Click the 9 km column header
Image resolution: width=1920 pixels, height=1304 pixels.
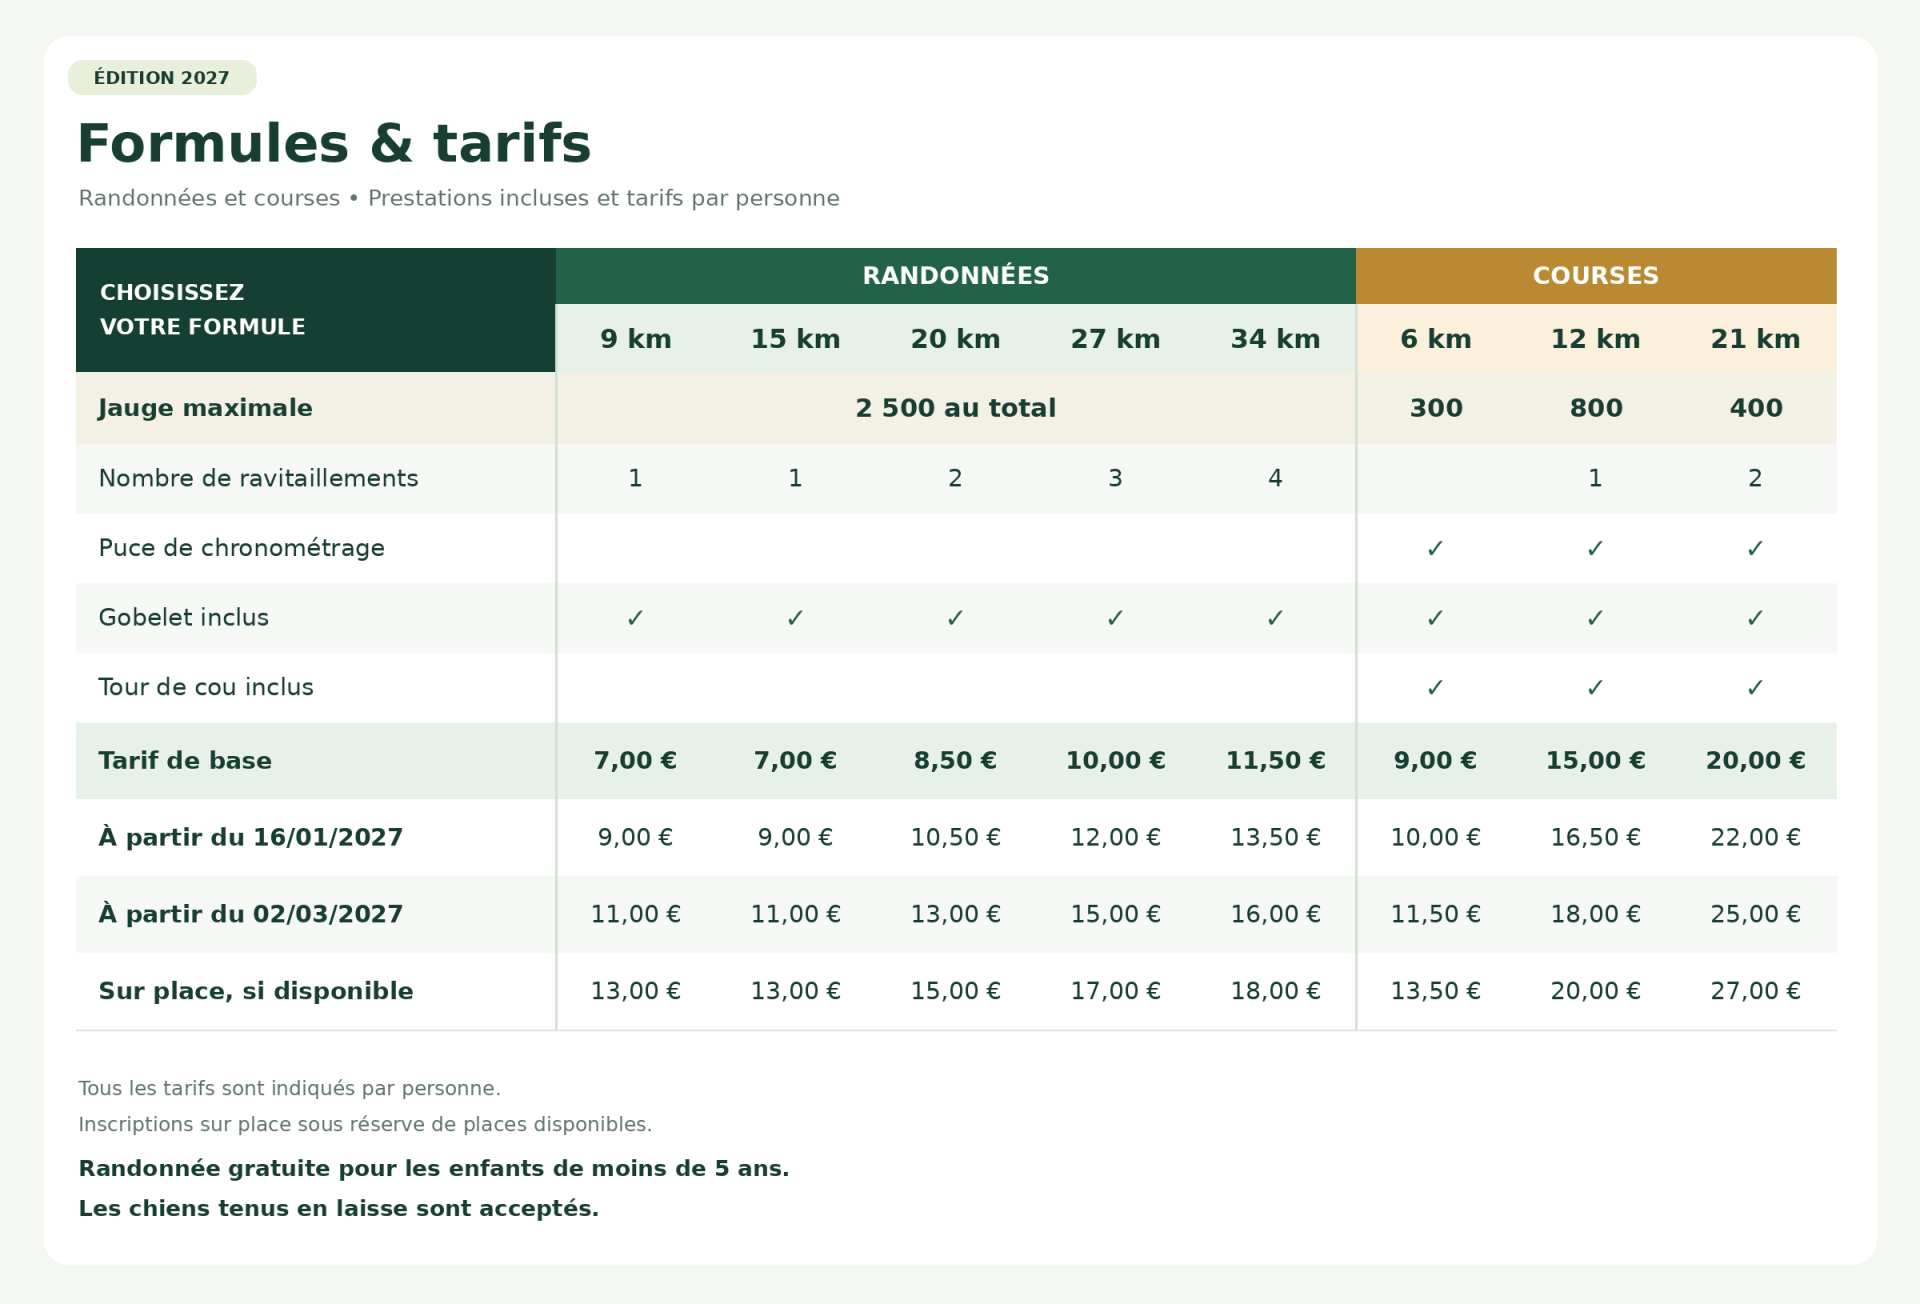coord(636,339)
